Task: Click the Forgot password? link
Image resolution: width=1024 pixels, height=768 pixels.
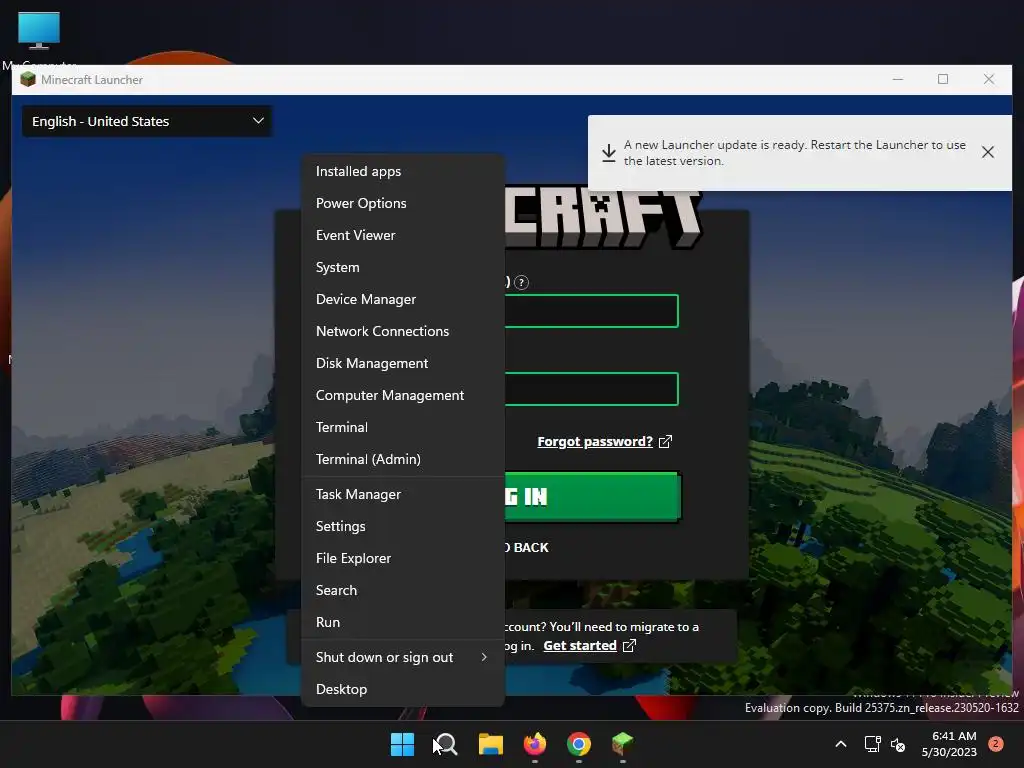Action: 595,441
